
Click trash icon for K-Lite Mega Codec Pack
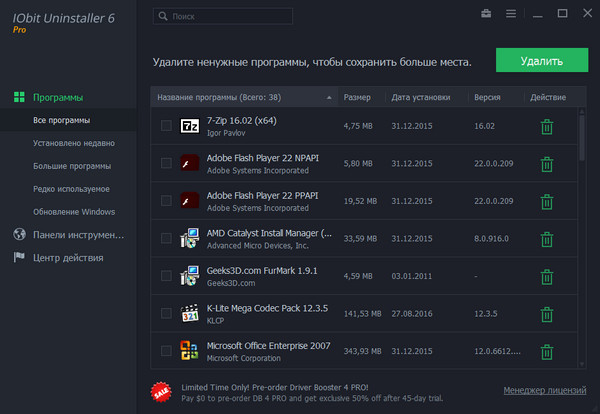click(x=546, y=313)
